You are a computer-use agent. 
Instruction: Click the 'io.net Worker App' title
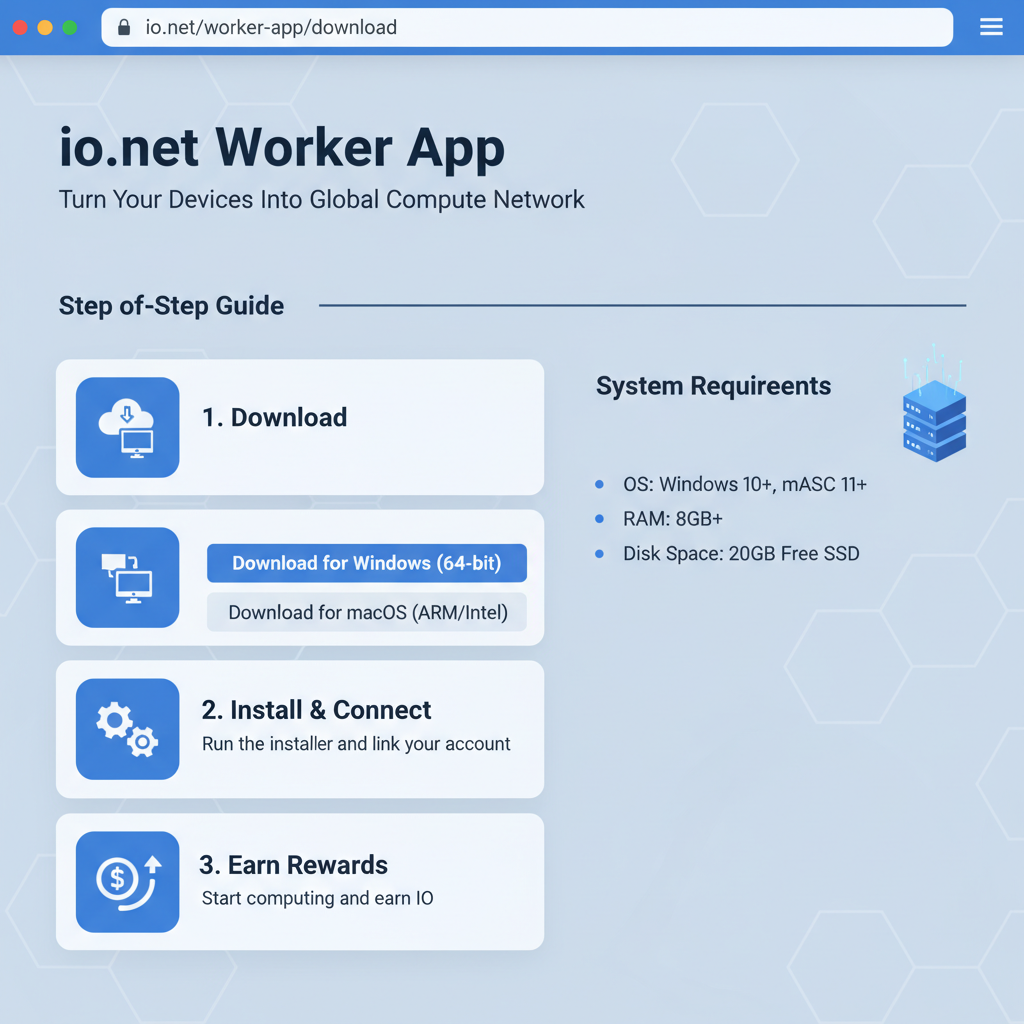click(x=281, y=148)
